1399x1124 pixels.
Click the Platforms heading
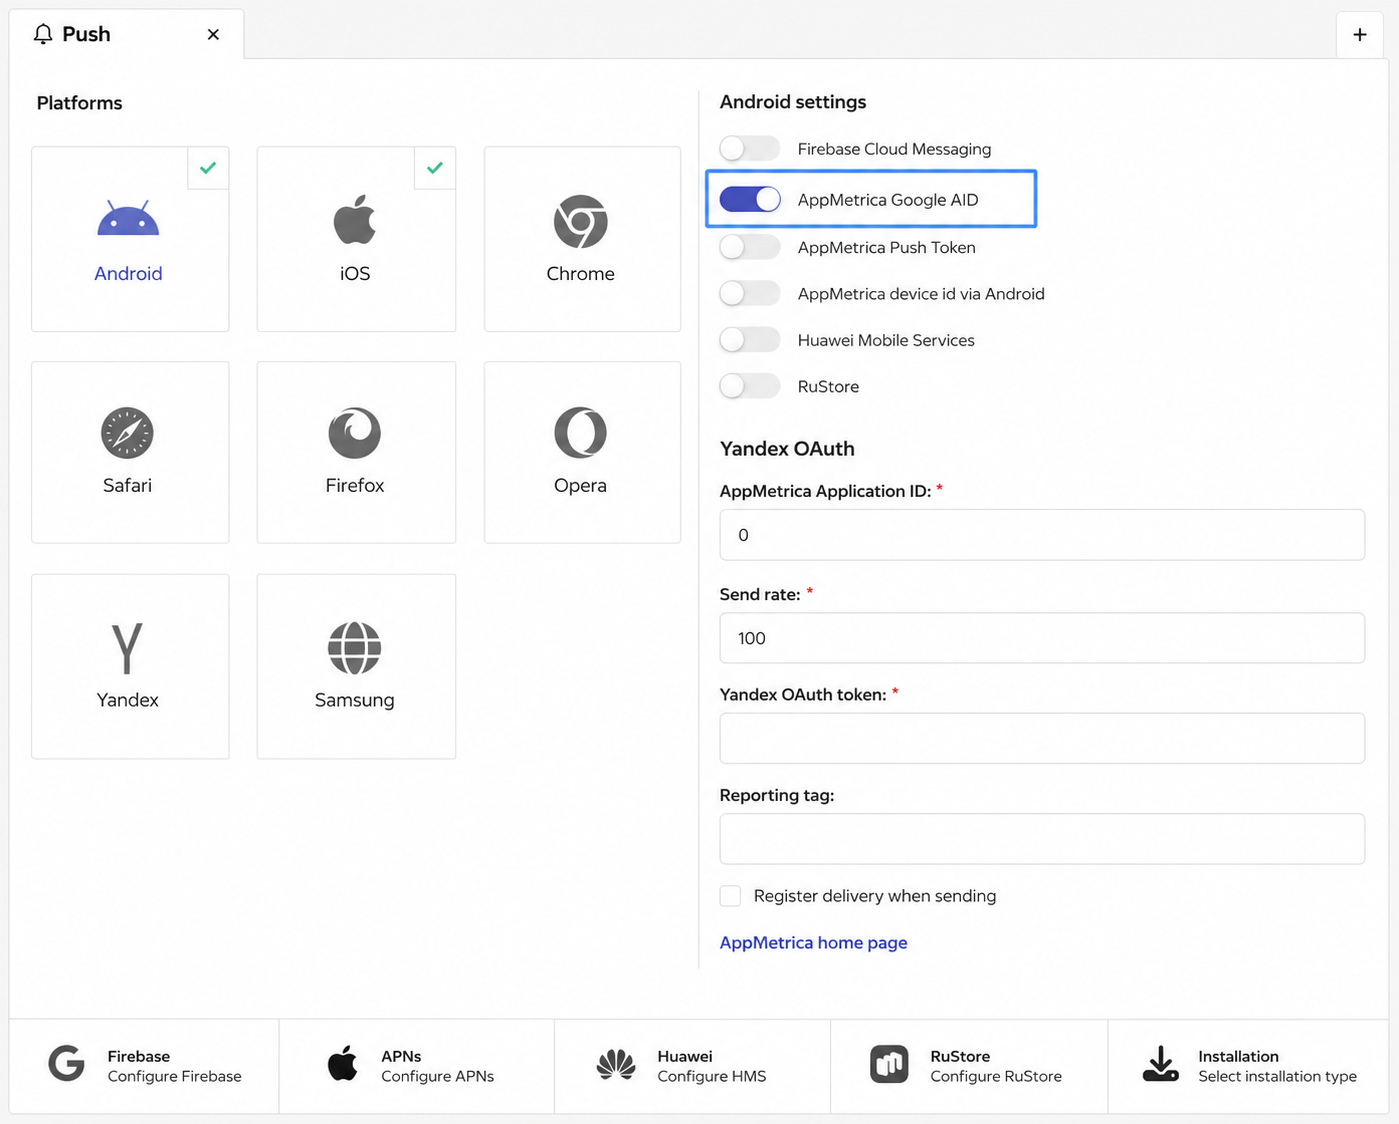click(x=79, y=103)
